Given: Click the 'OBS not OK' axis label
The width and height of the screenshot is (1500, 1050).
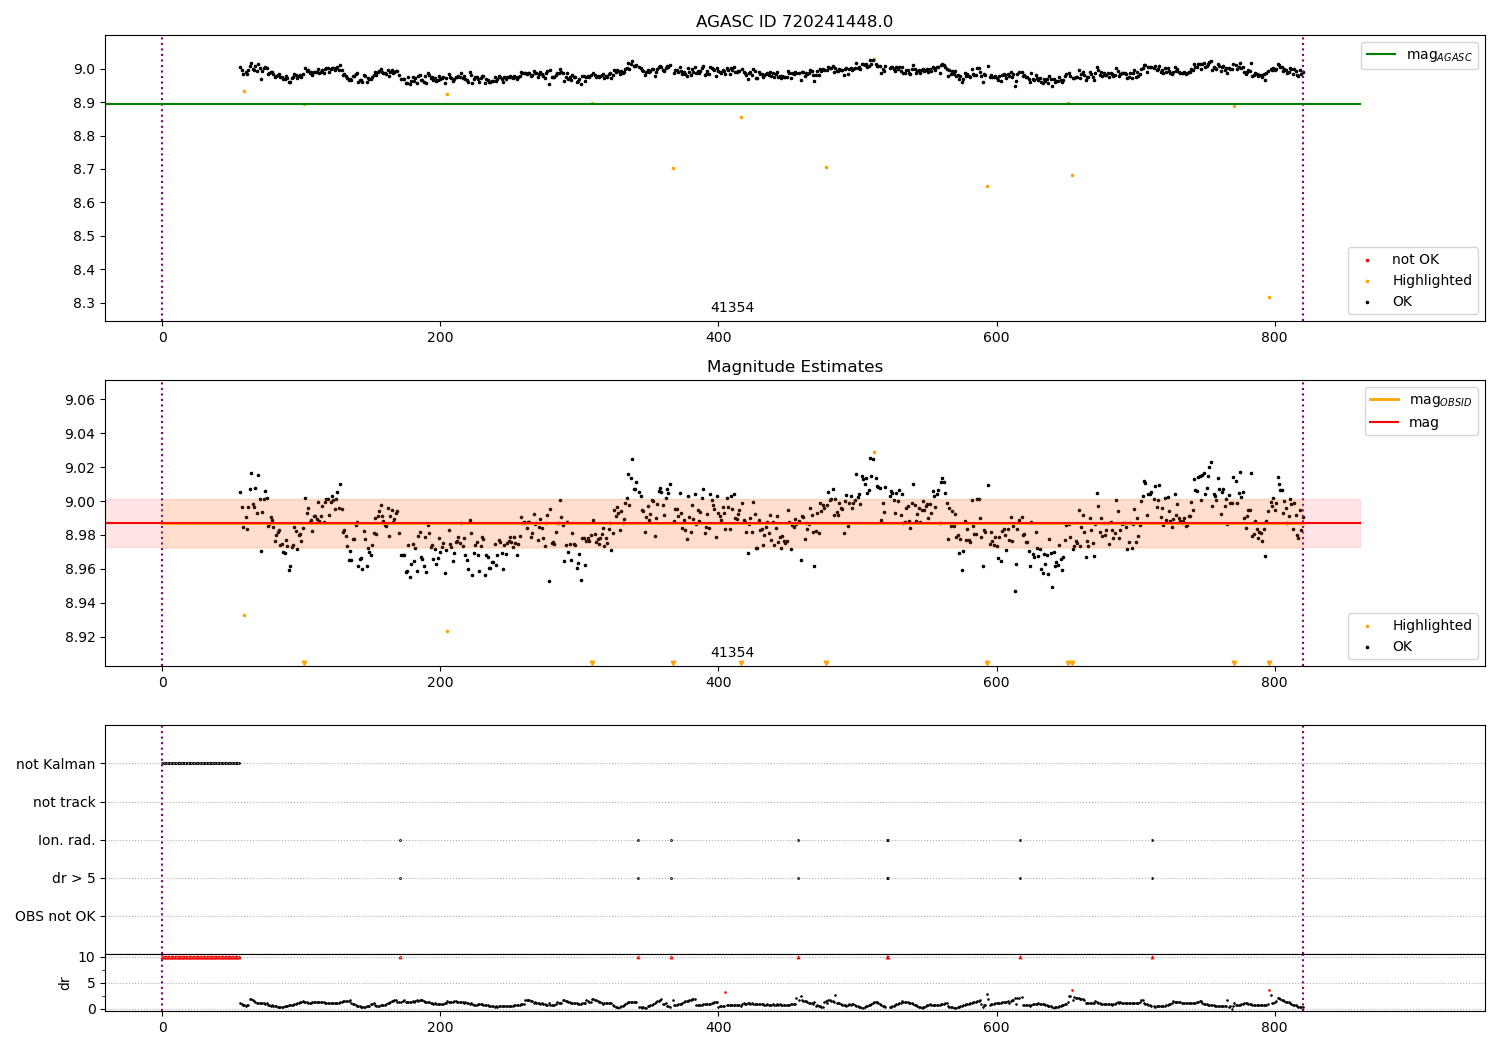Looking at the screenshot, I should pyautogui.click(x=55, y=916).
